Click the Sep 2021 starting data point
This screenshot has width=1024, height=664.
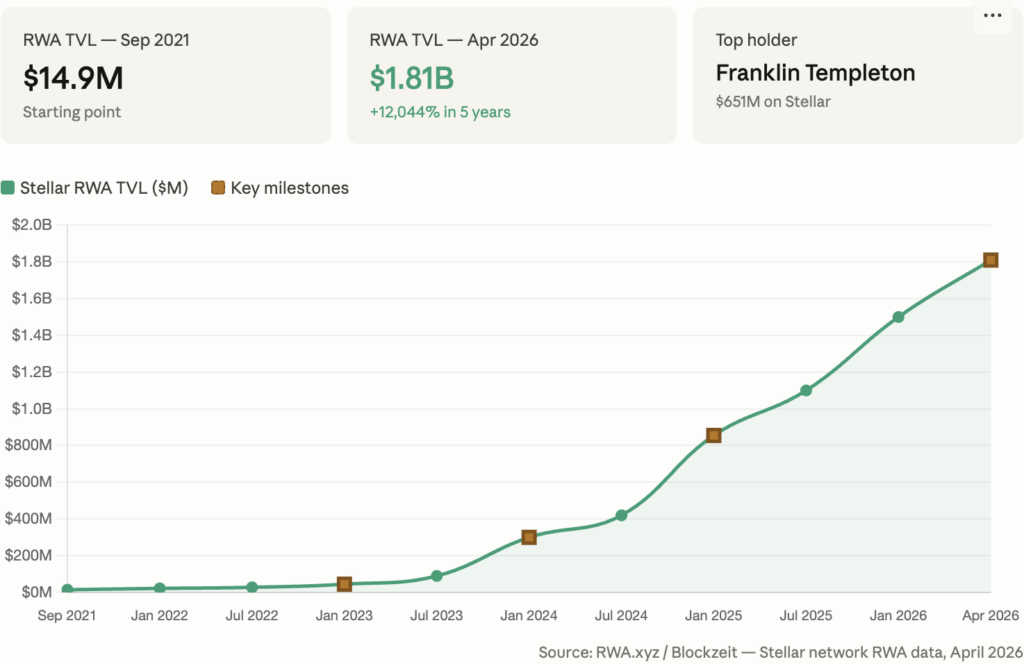click(x=67, y=590)
